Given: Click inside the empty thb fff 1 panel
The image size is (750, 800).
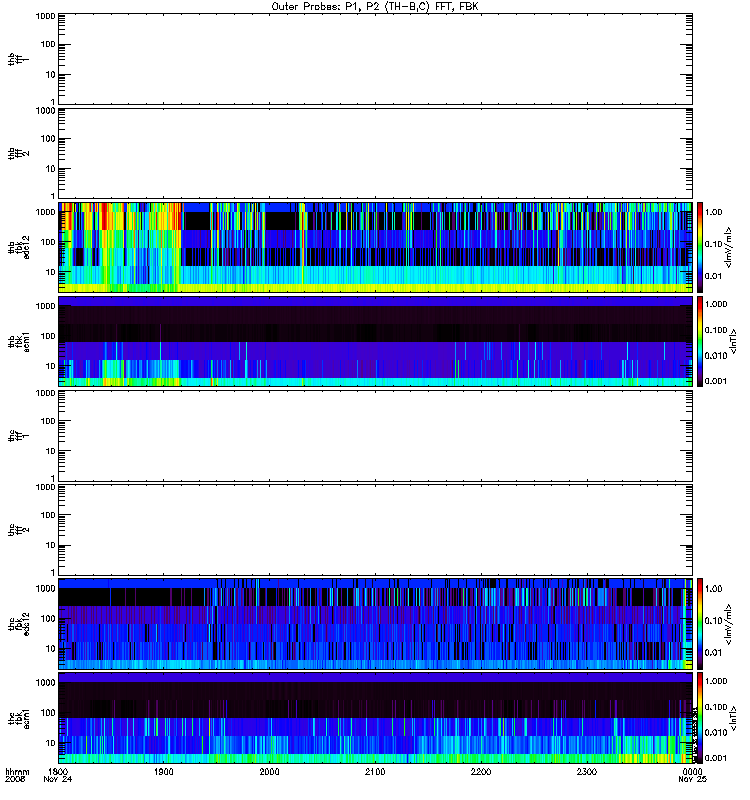Looking at the screenshot, I should (x=375, y=59).
